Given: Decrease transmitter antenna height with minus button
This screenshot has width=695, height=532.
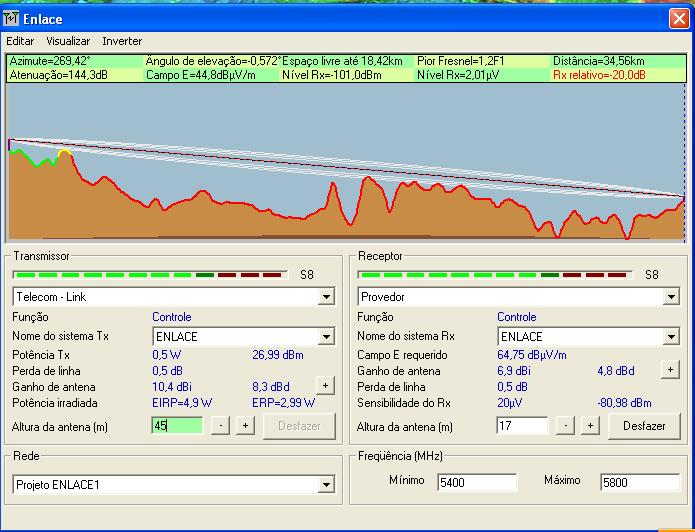Looking at the screenshot, I should point(222,426).
